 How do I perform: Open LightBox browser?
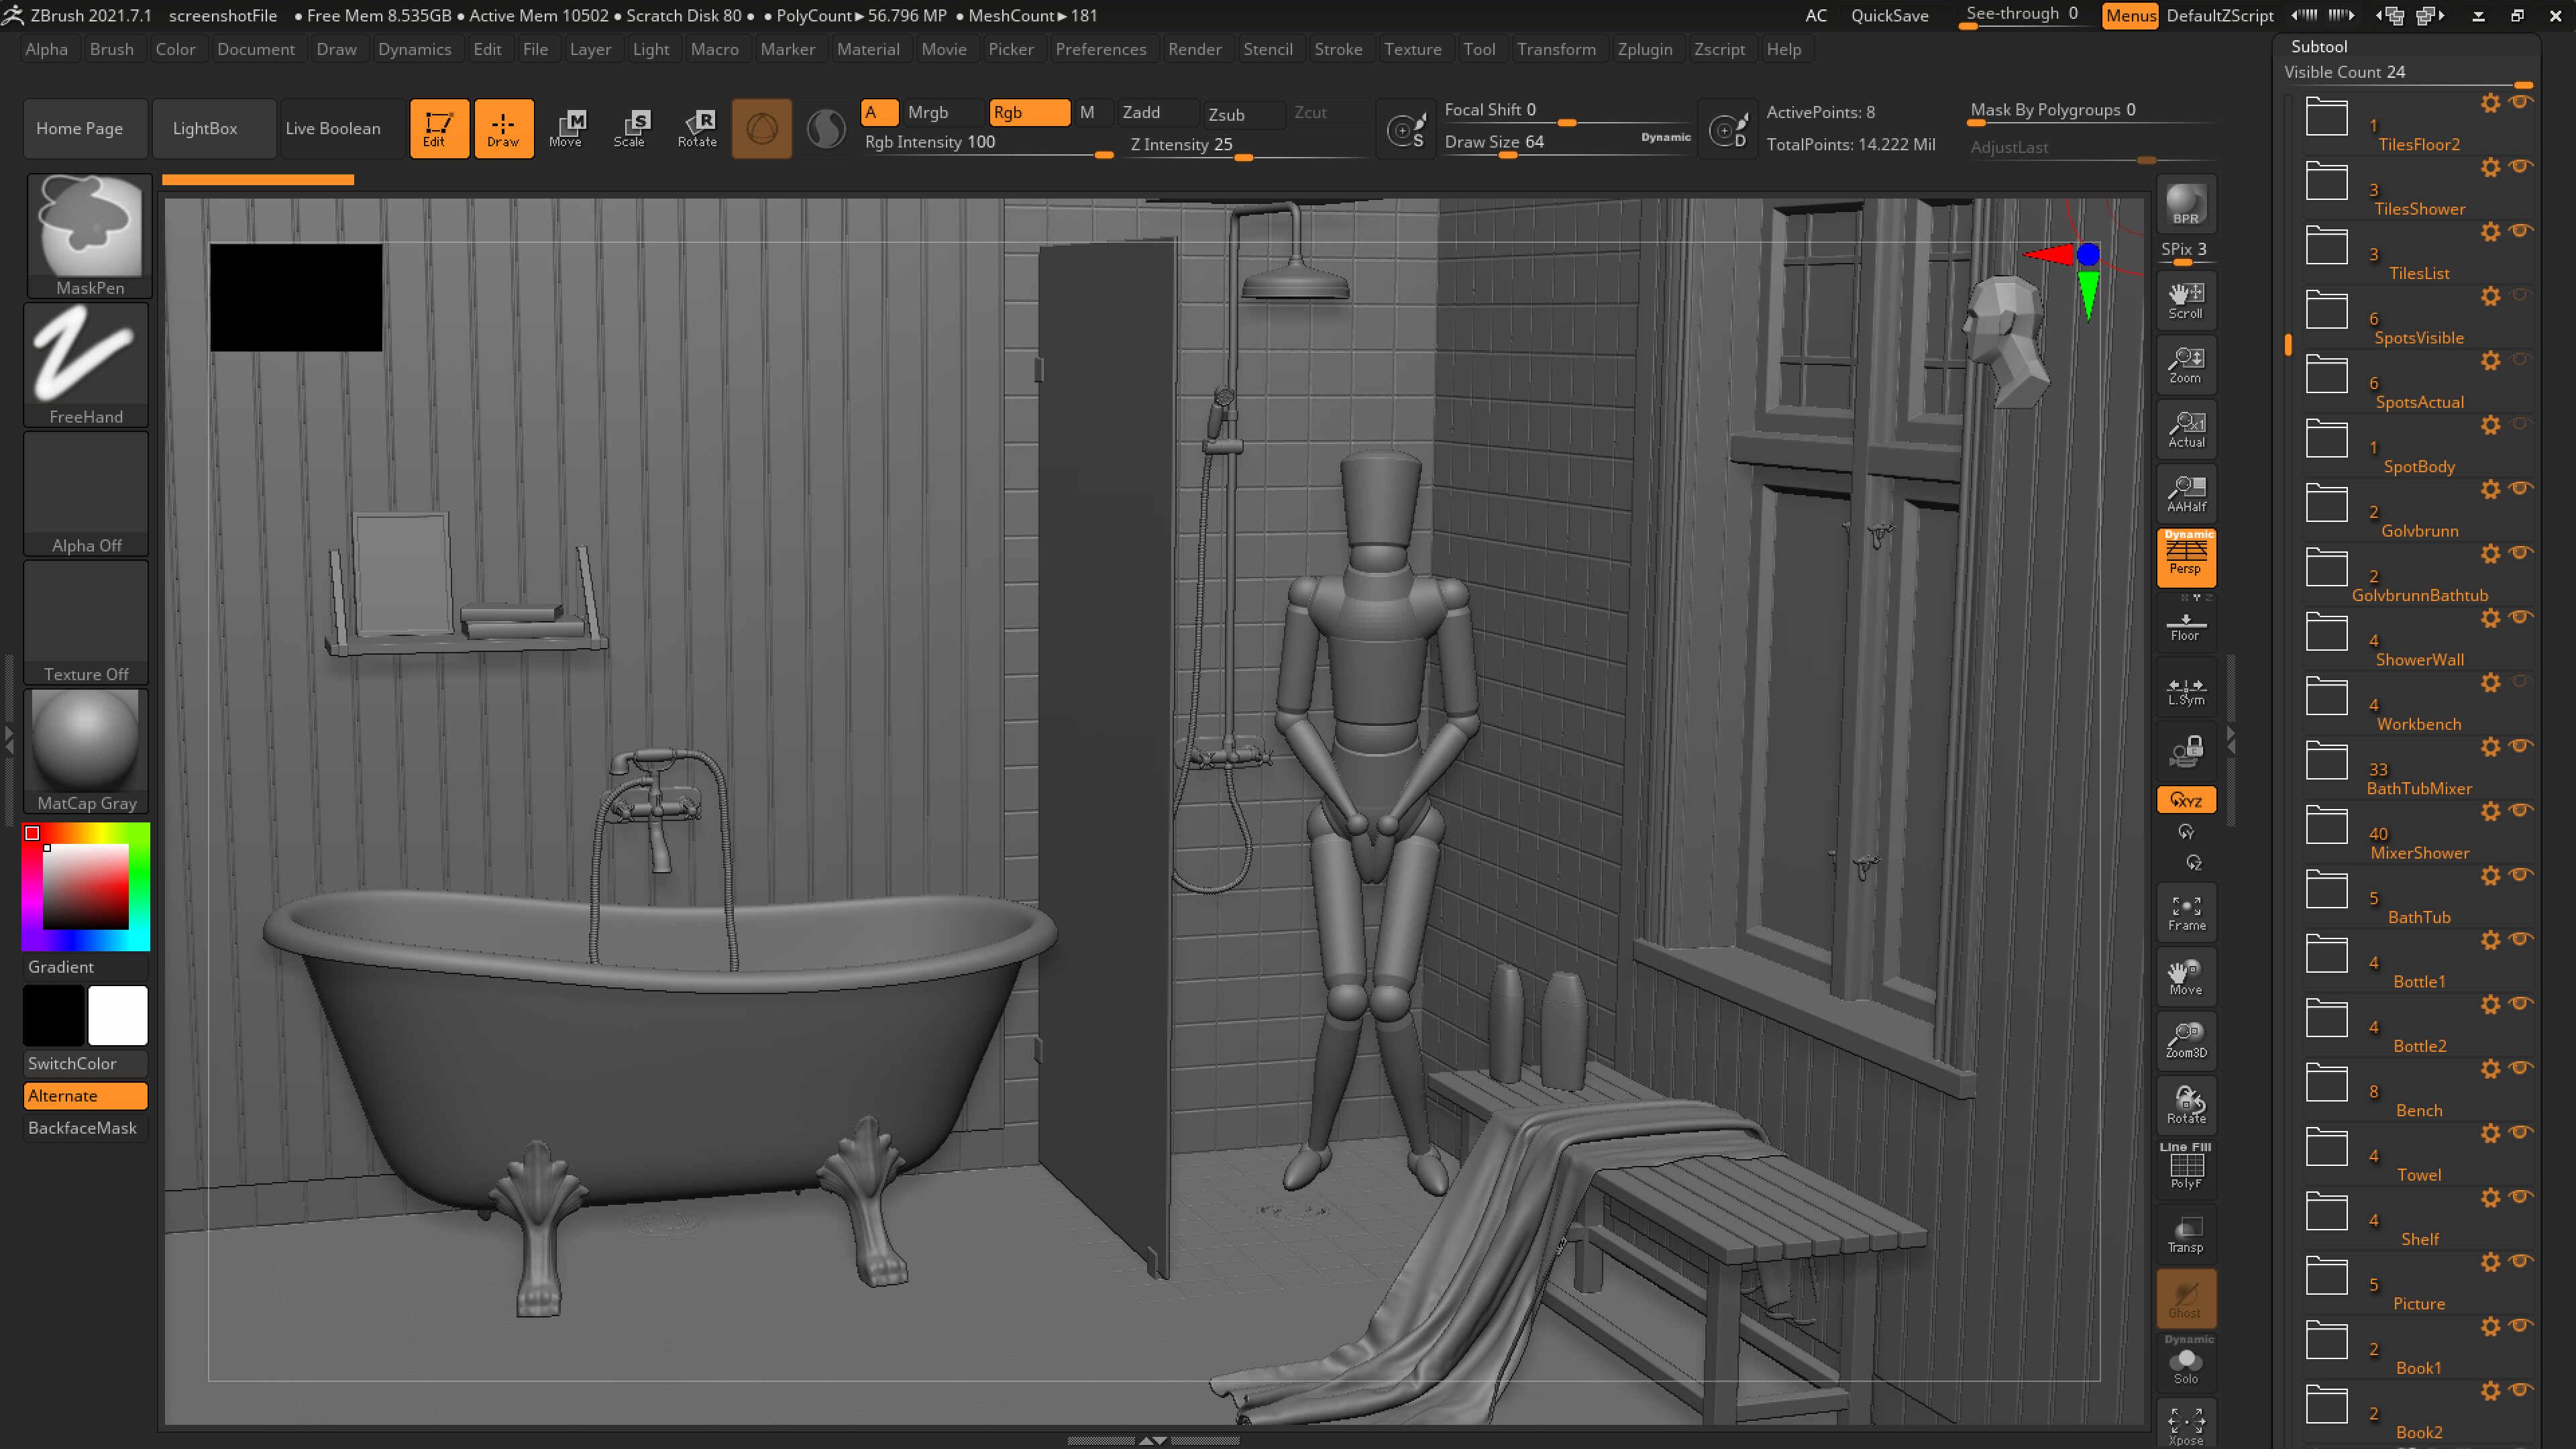(214, 128)
